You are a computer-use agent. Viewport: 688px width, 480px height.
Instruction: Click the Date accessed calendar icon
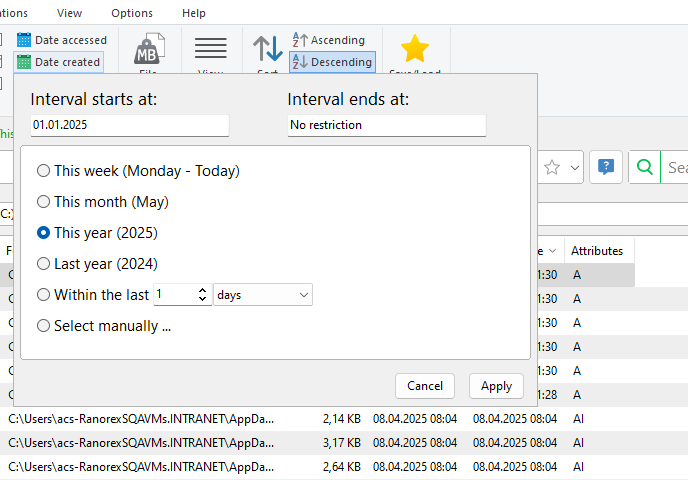pos(24,40)
